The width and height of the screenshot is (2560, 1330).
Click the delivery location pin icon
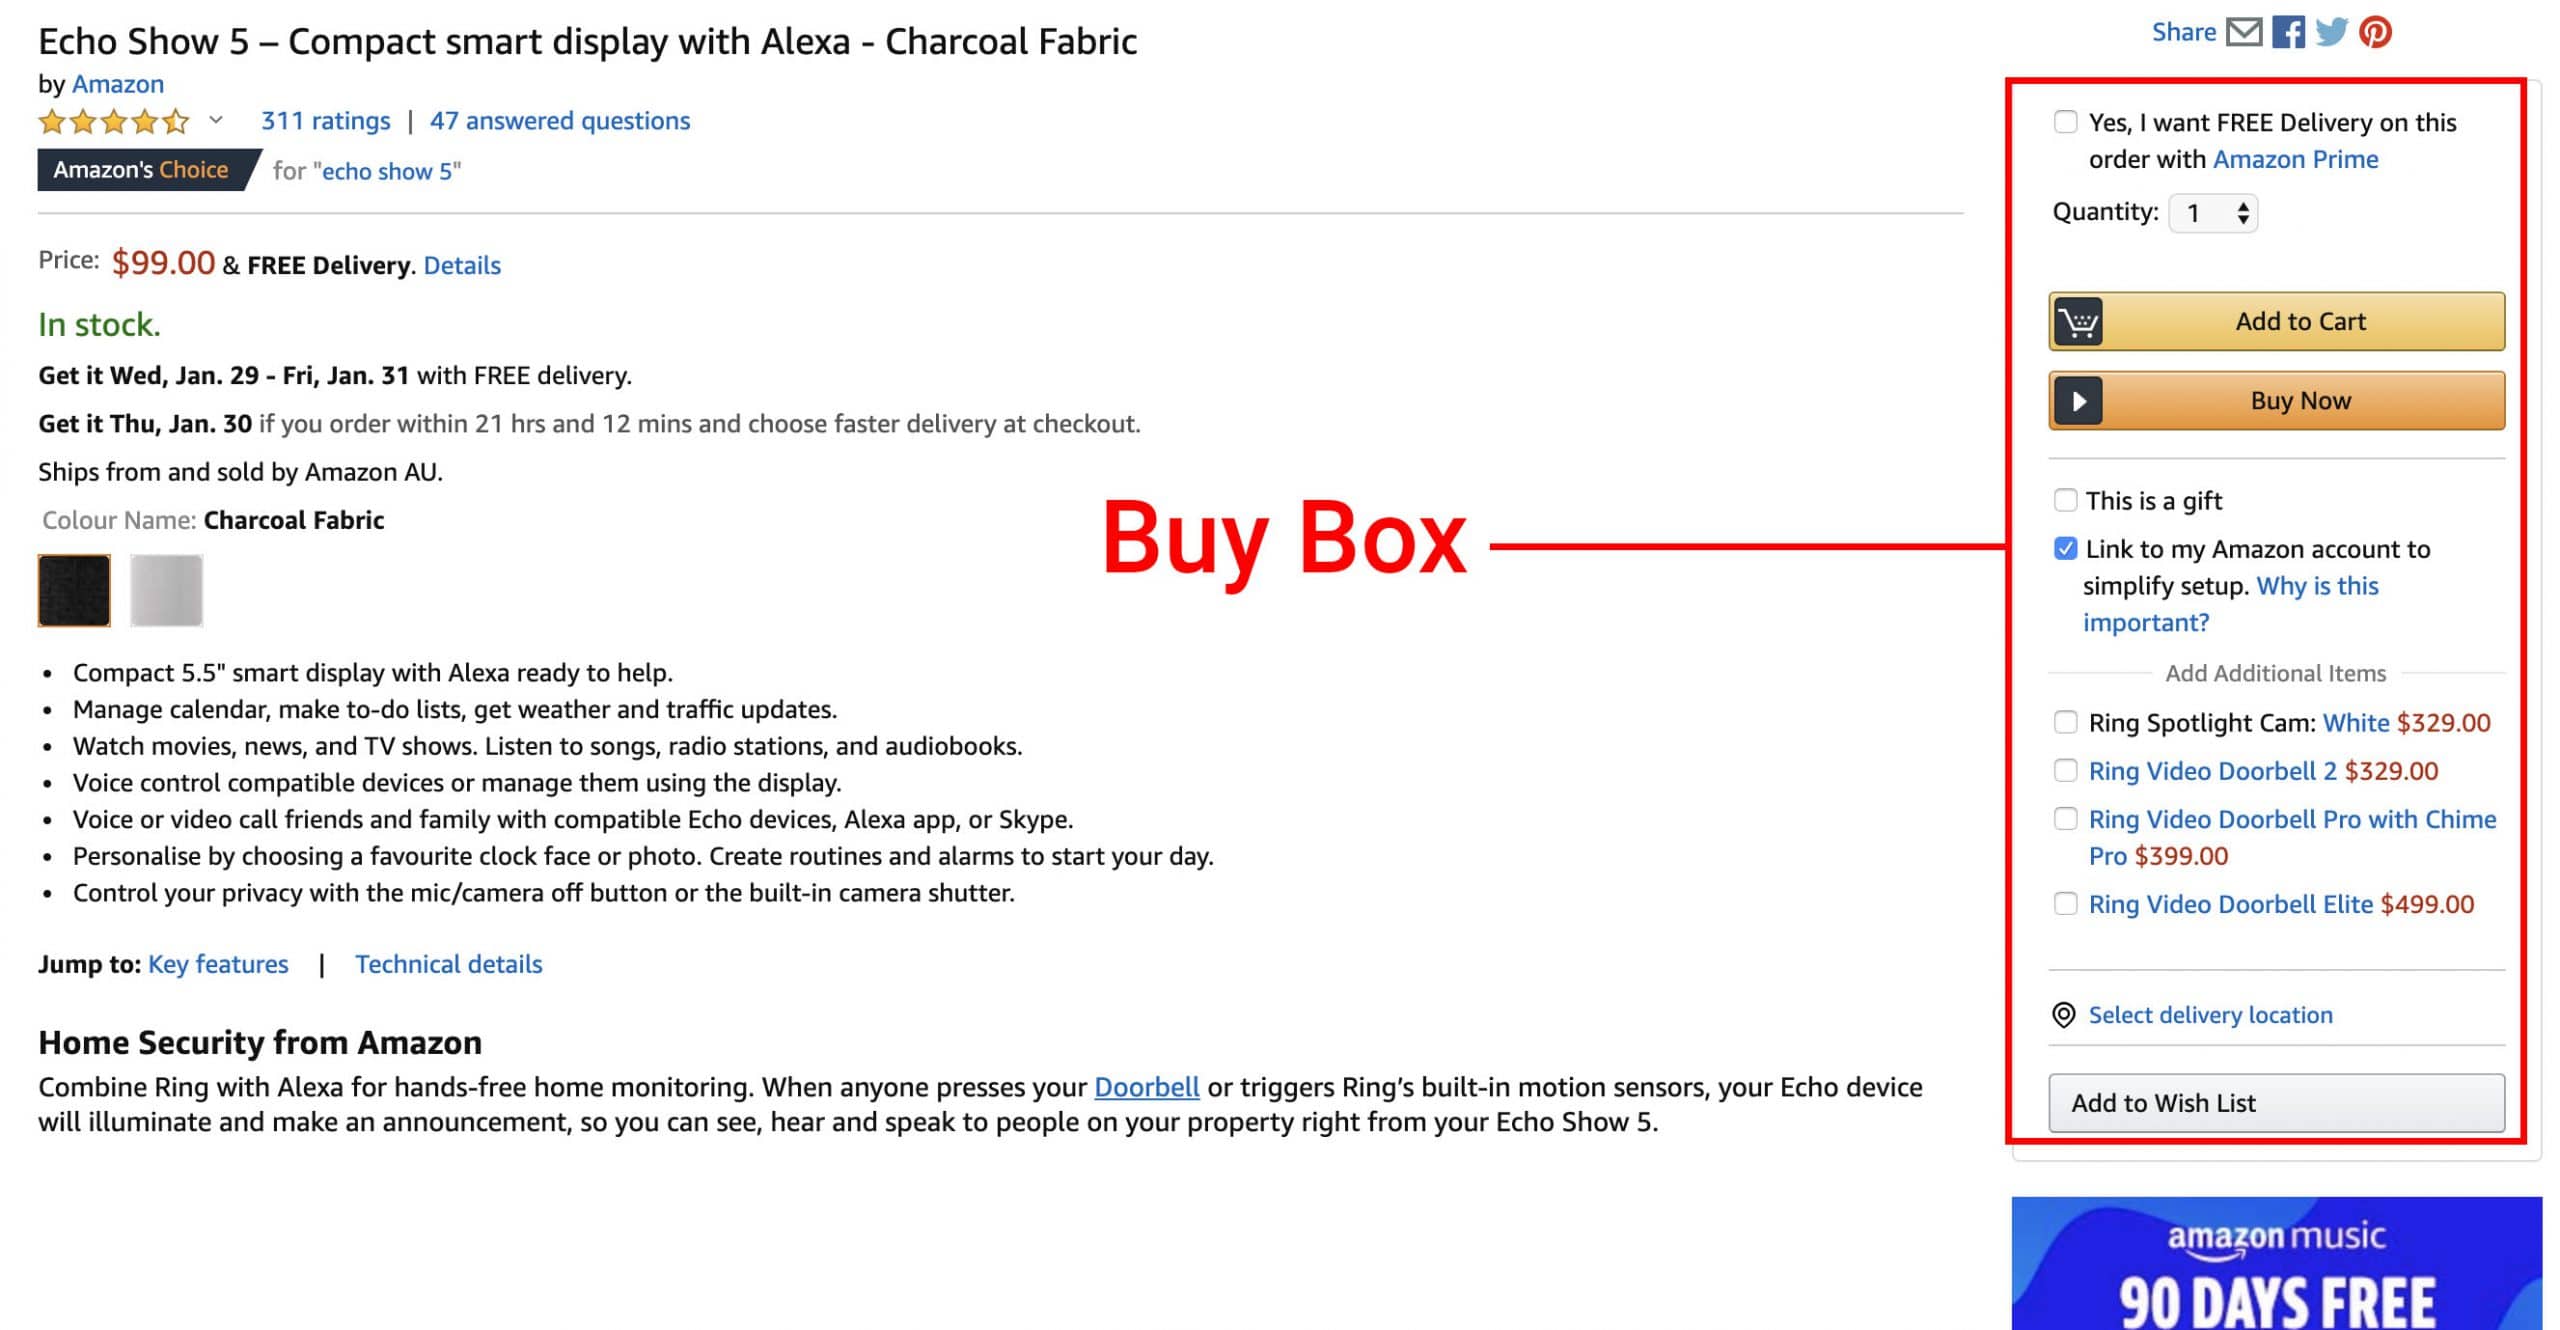tap(2064, 1014)
